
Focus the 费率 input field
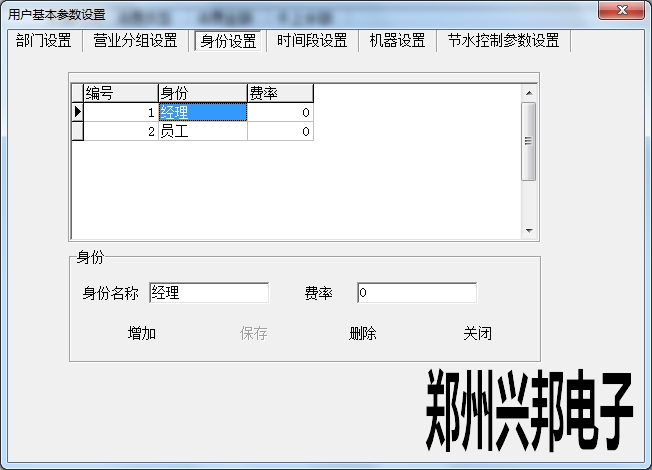pyautogui.click(x=416, y=293)
